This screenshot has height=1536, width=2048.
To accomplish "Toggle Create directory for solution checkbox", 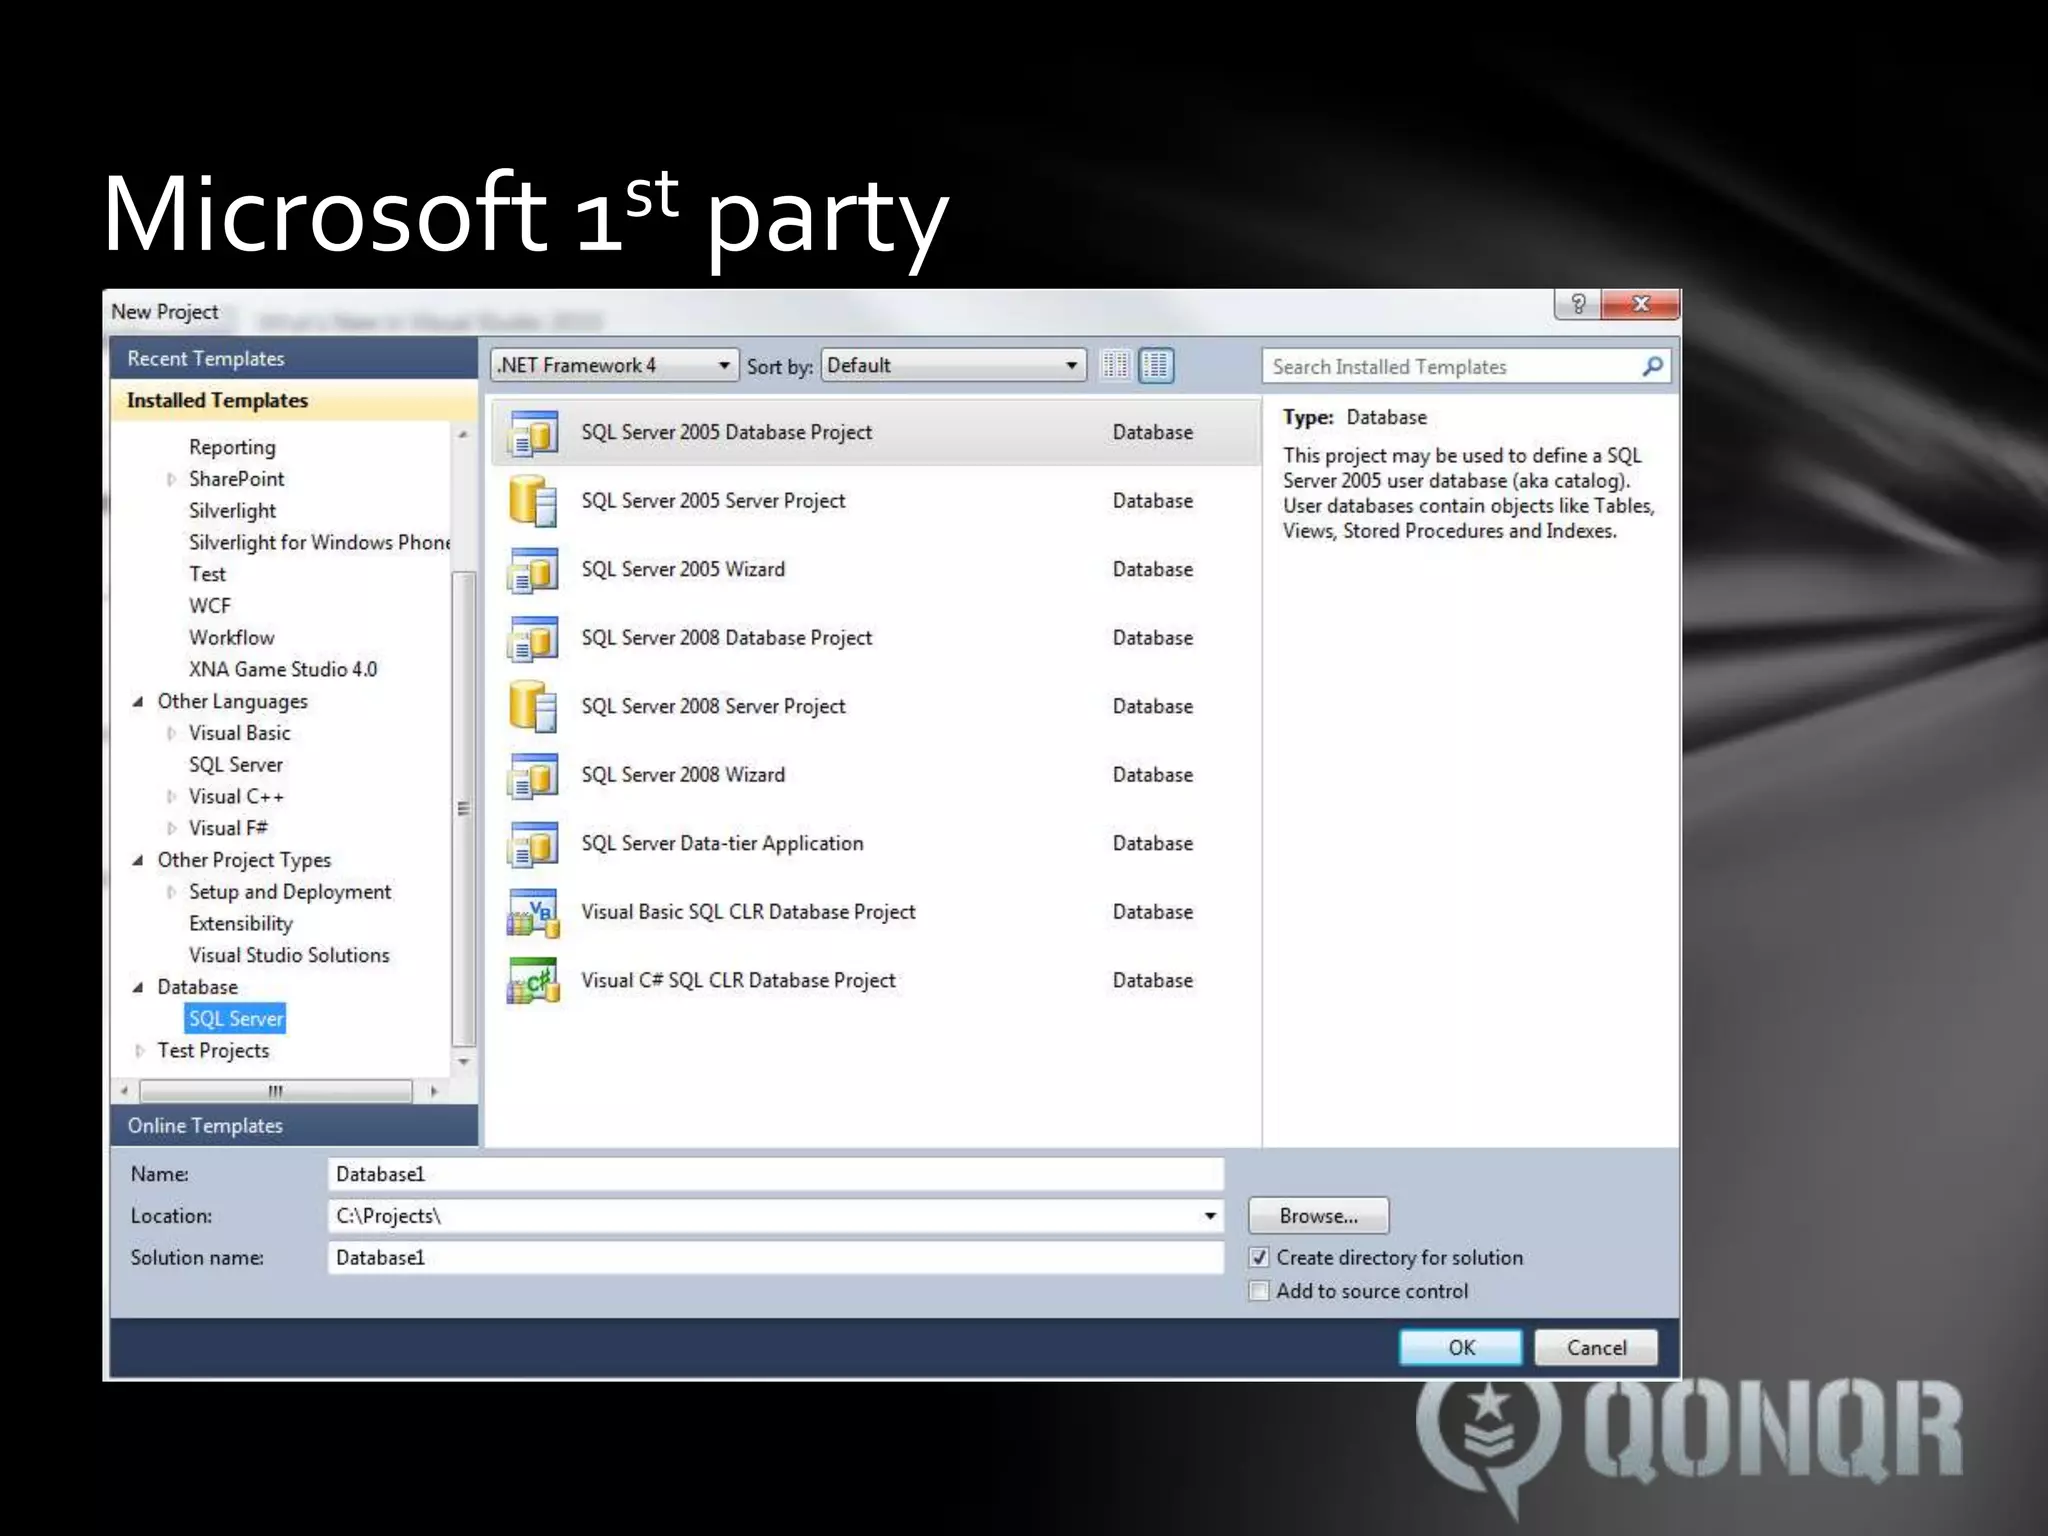I will point(1259,1258).
